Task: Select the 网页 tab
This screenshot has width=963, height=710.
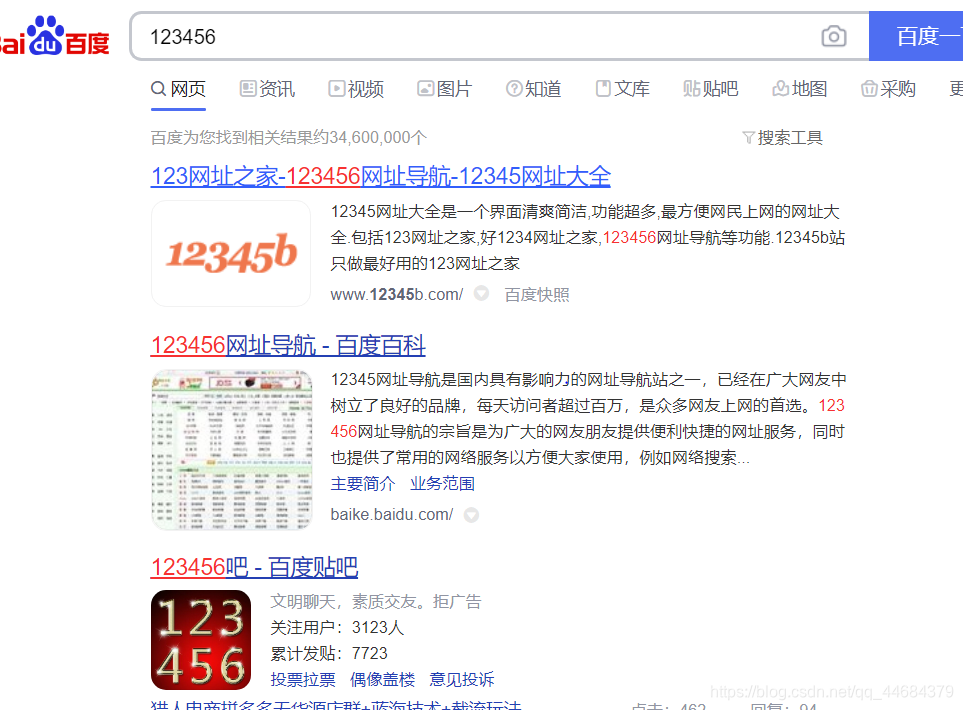Action: click(x=178, y=89)
